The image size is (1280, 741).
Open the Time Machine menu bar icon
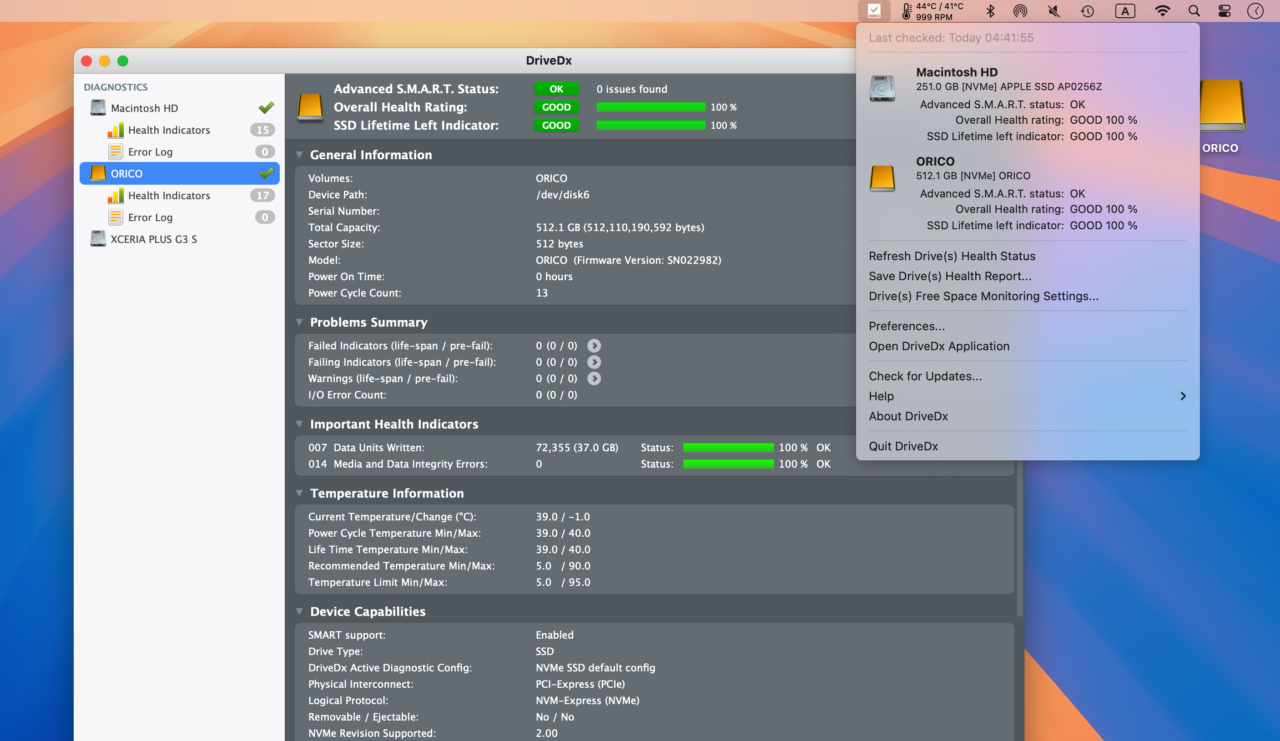coord(1087,11)
